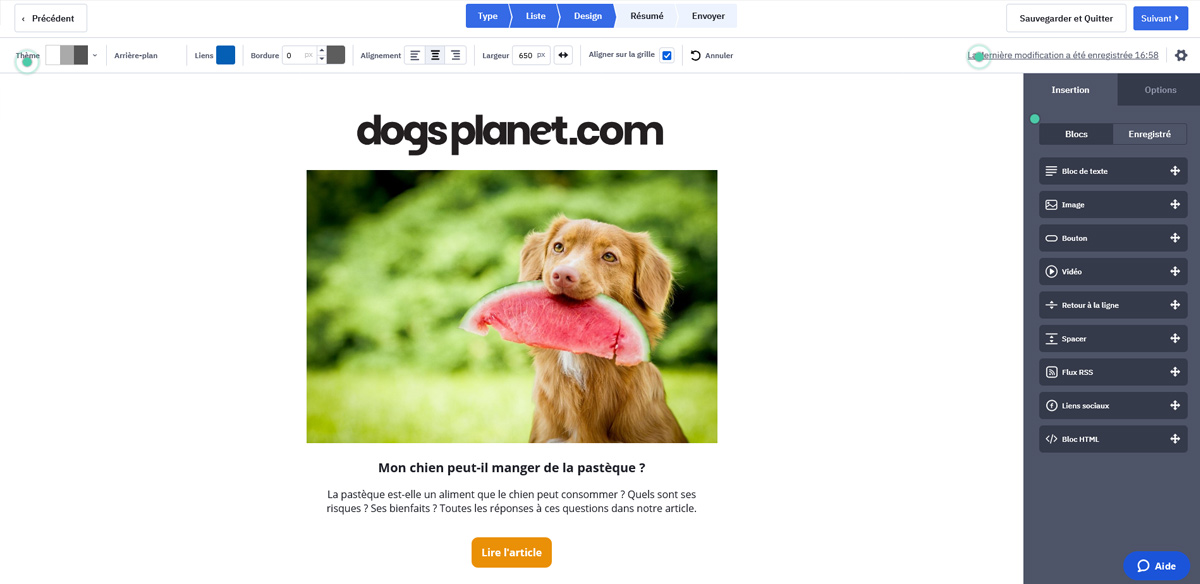Increase the Bordure value with the up arrow
The image size is (1200, 584).
[x=321, y=50]
